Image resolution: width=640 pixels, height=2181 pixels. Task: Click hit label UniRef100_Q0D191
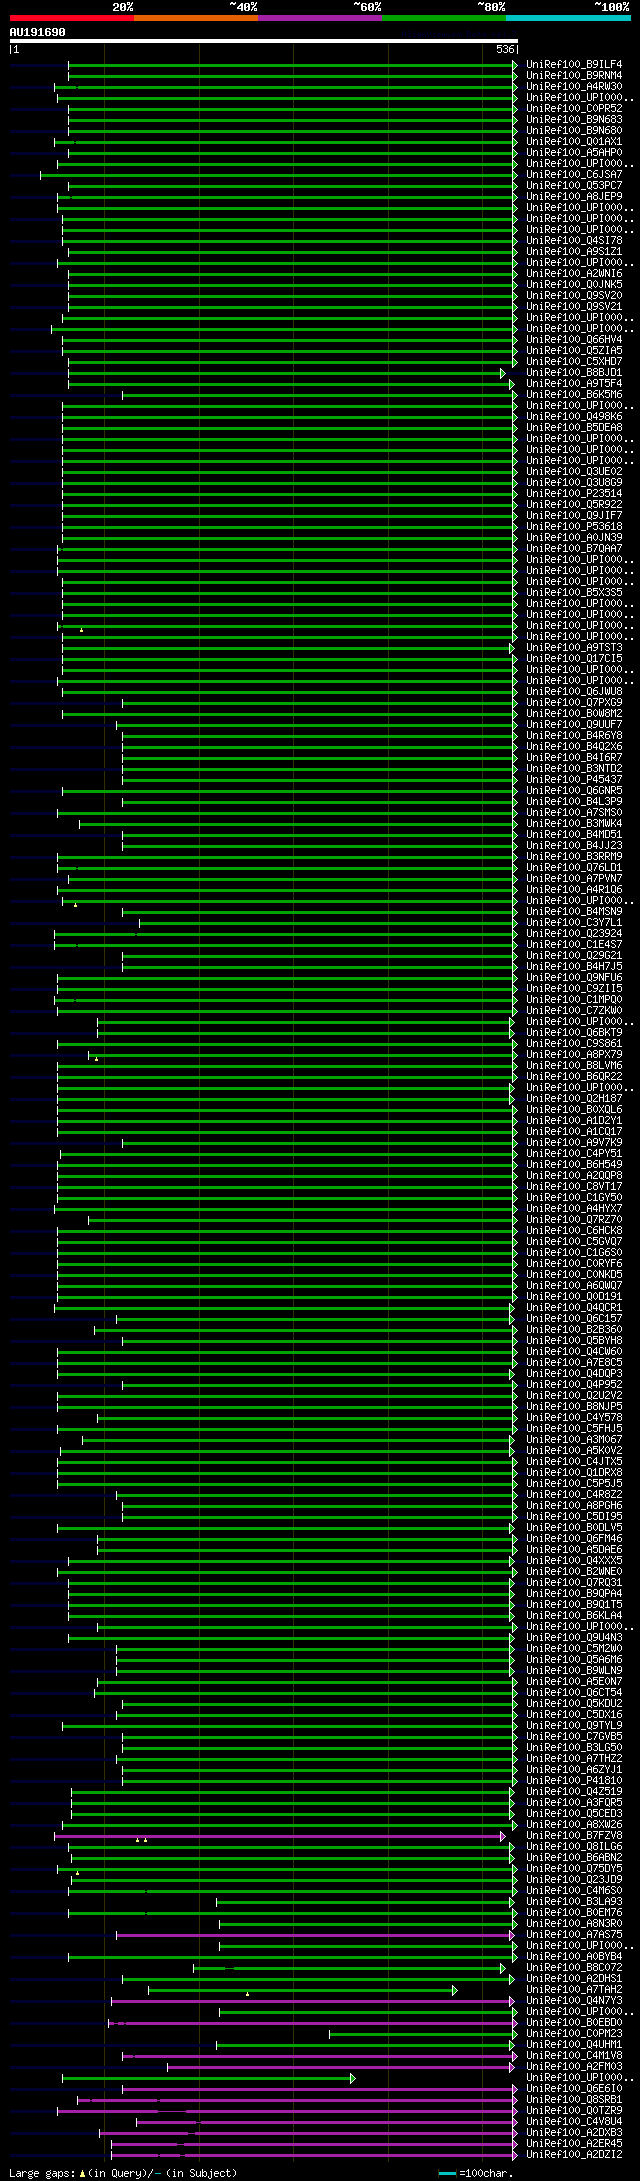pos(574,1296)
